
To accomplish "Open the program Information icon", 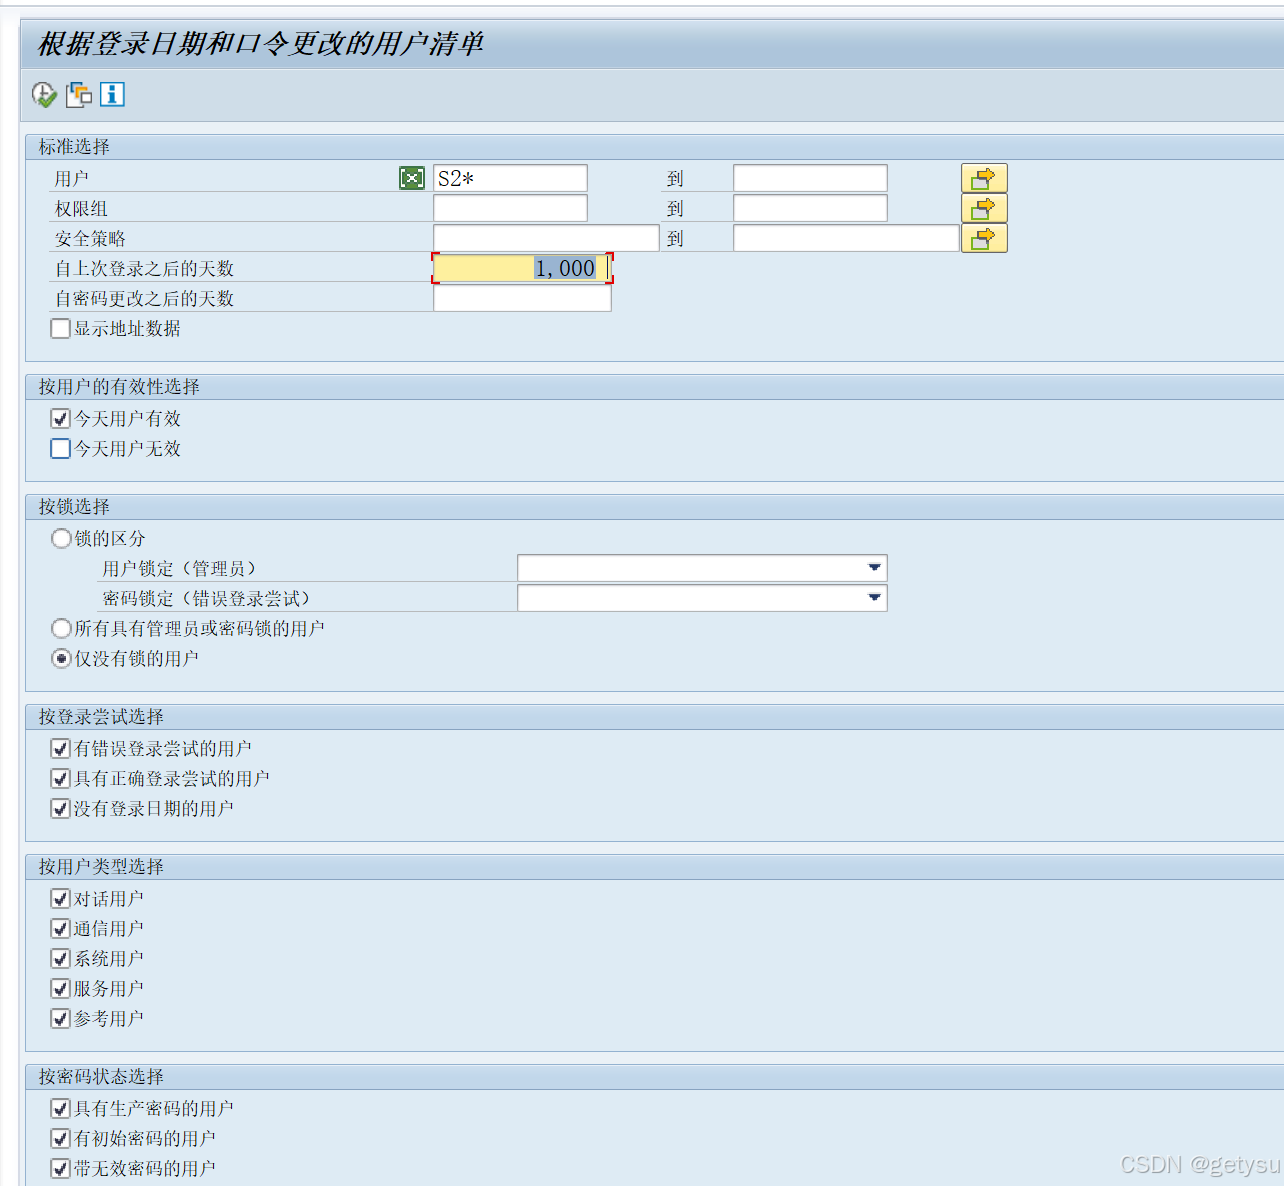I will click(112, 94).
